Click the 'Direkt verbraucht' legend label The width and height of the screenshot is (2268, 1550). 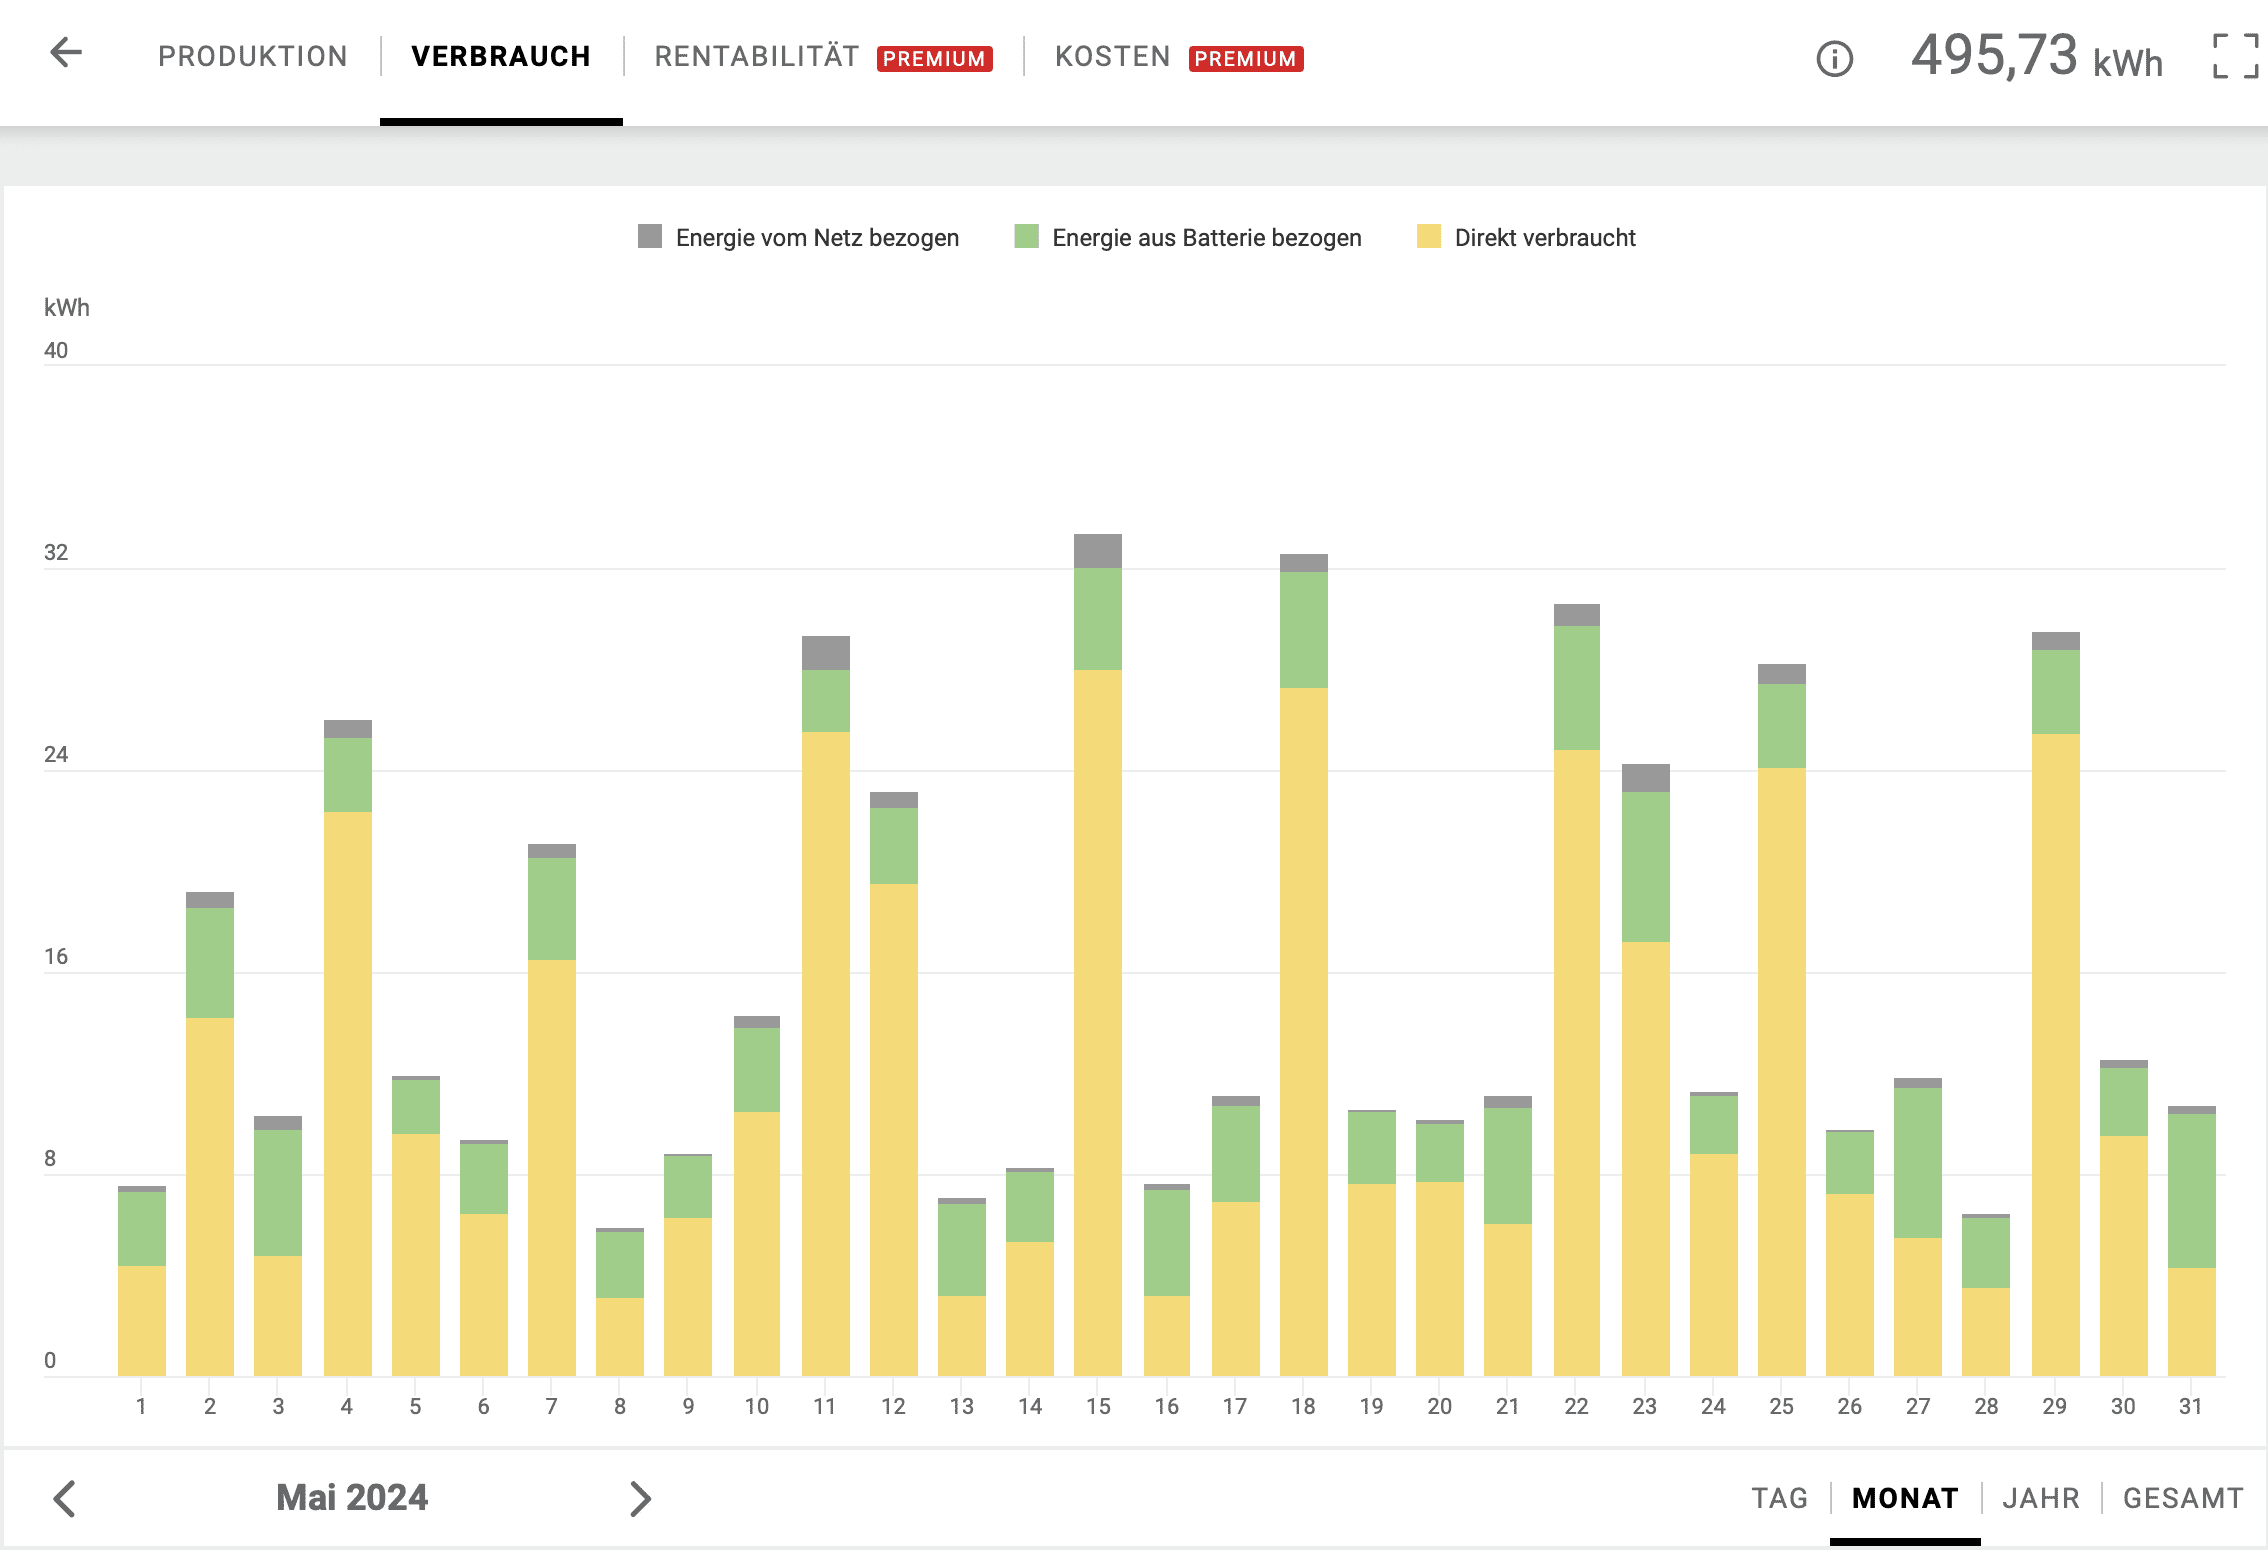tap(1545, 238)
